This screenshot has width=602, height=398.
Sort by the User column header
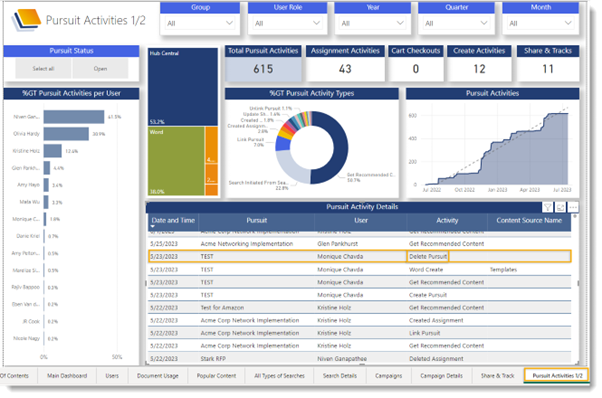[361, 221]
